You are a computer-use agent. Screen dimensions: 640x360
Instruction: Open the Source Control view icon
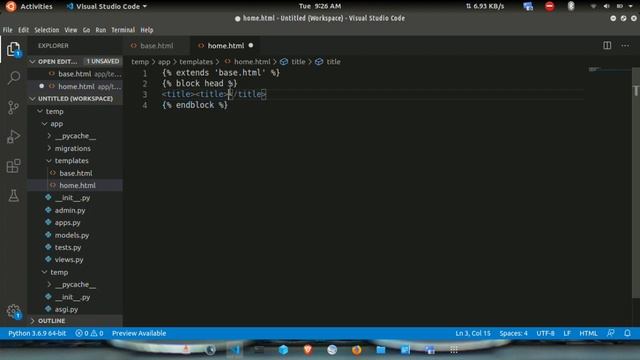point(13,107)
